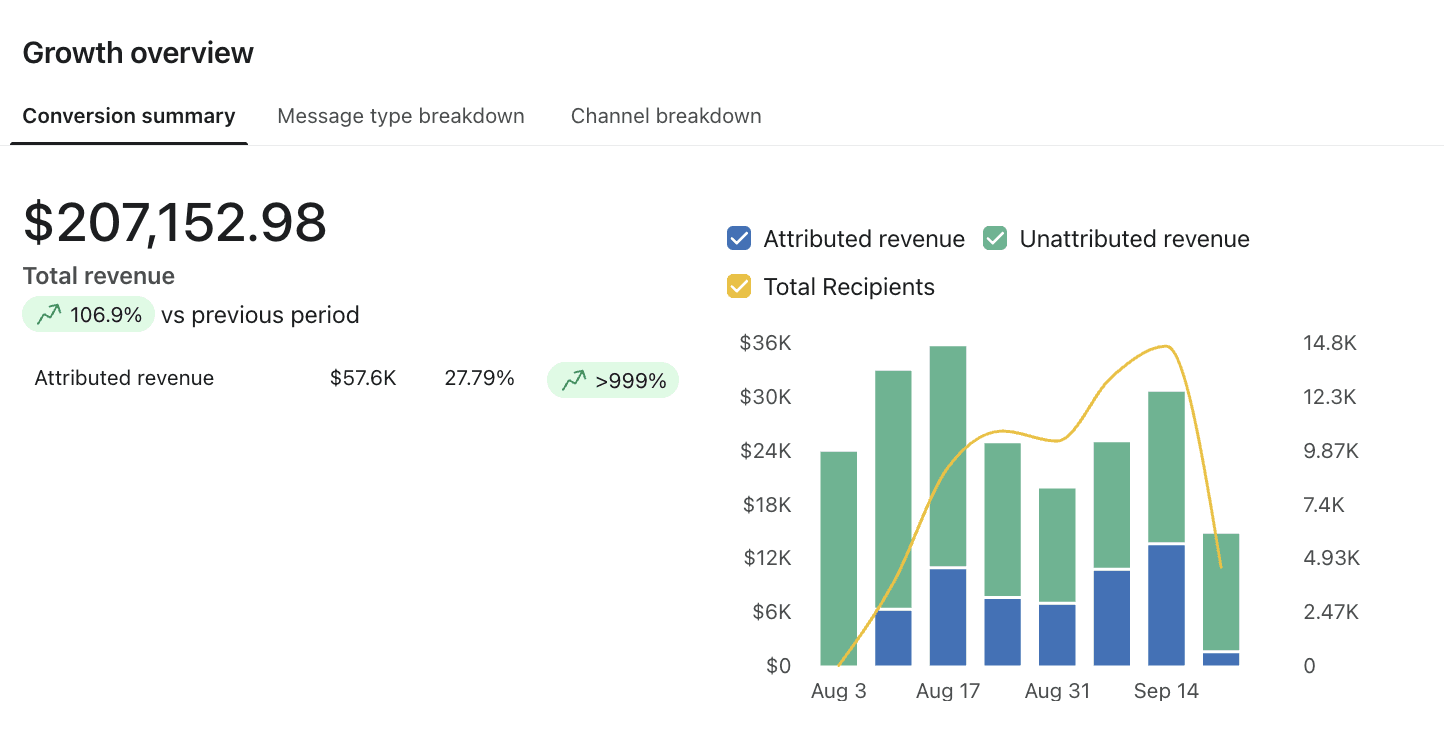
Task: Click the Attributed revenue row label
Action: (124, 378)
